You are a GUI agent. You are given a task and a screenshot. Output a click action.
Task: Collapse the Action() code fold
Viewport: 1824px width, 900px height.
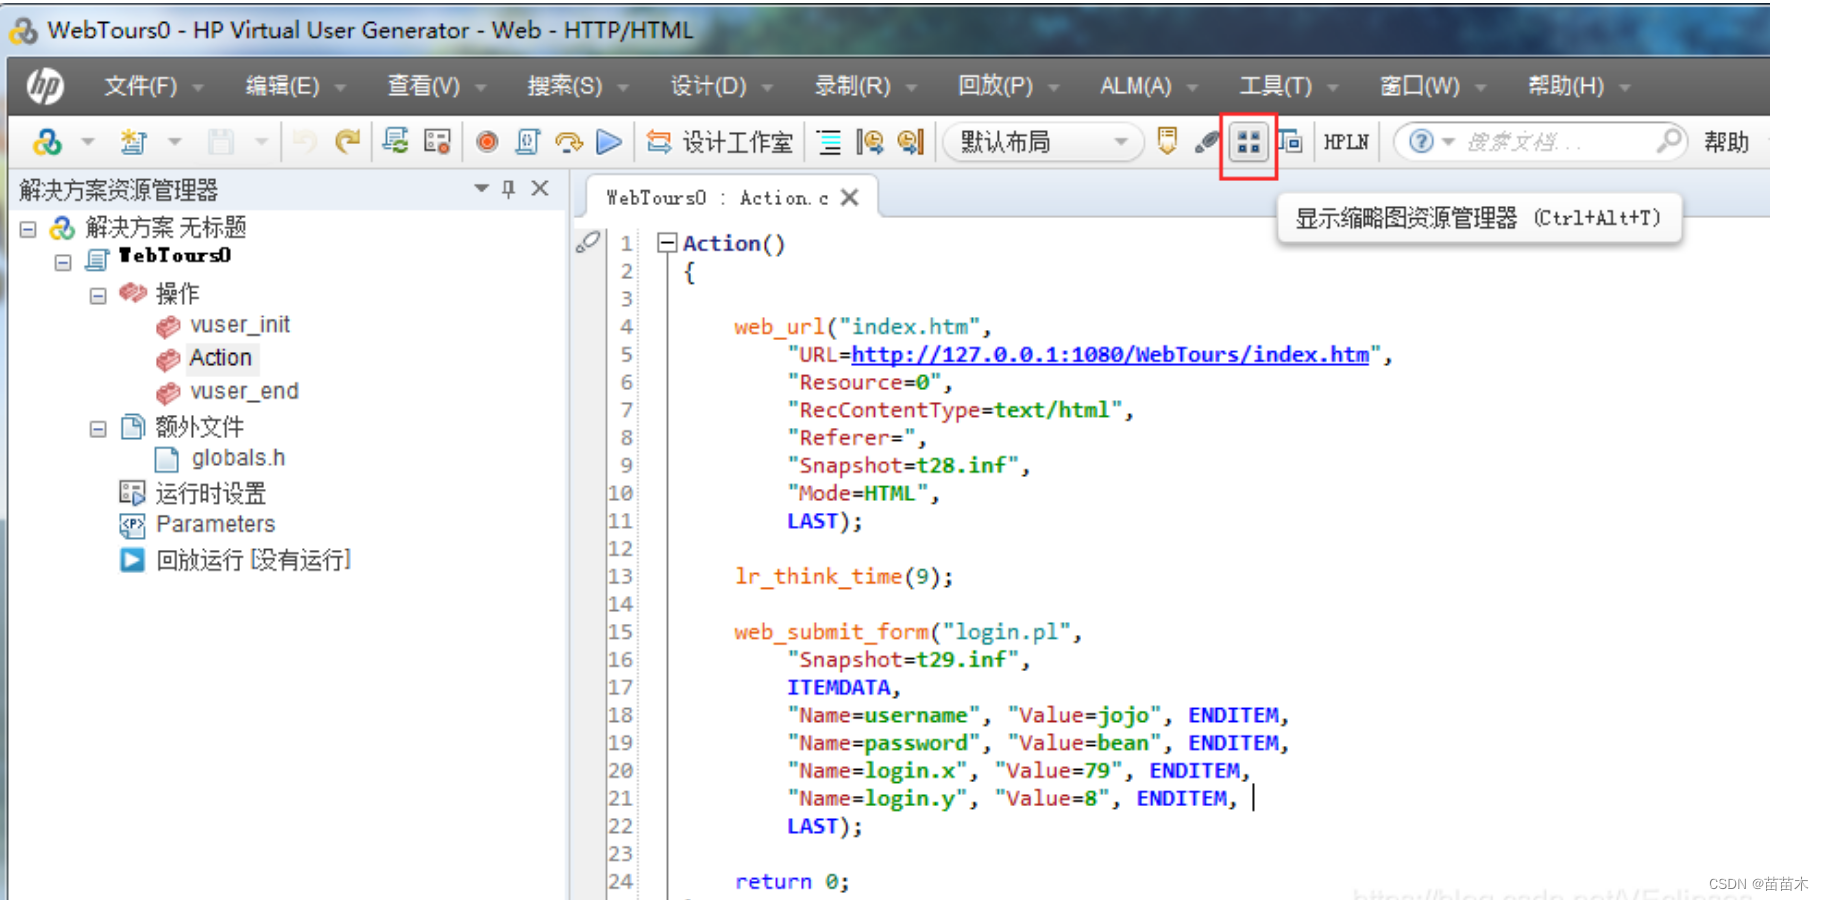(x=667, y=243)
